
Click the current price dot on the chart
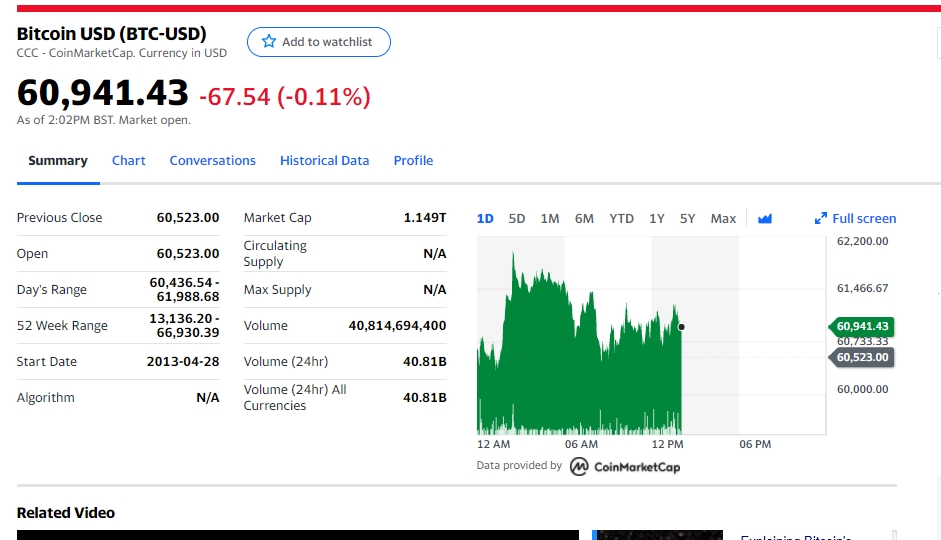click(x=681, y=327)
